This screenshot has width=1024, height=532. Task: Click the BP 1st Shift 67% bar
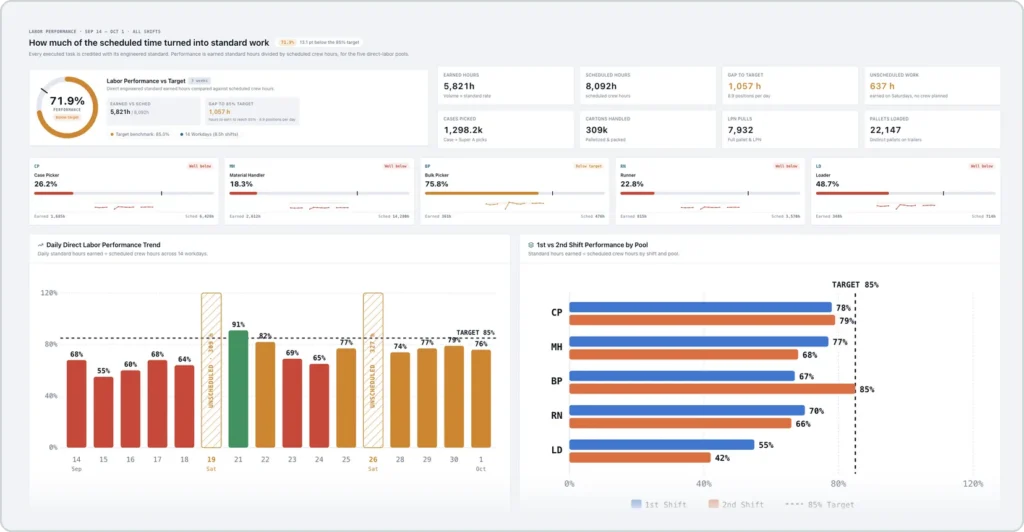click(x=682, y=376)
